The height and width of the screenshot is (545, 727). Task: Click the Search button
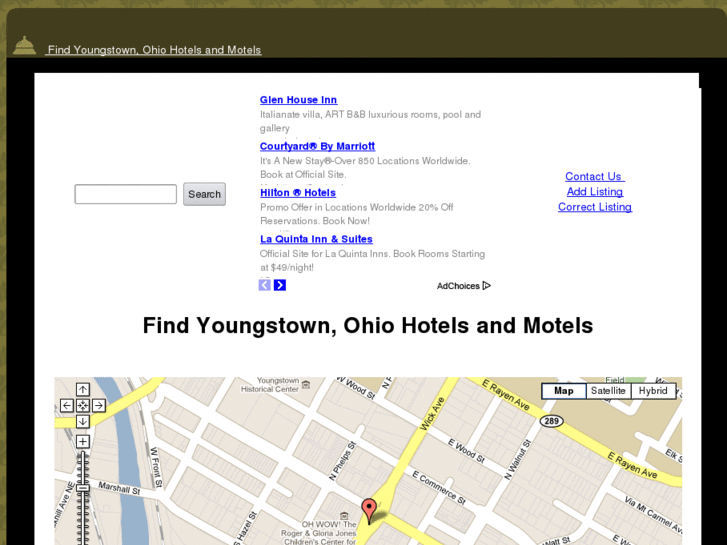[204, 194]
